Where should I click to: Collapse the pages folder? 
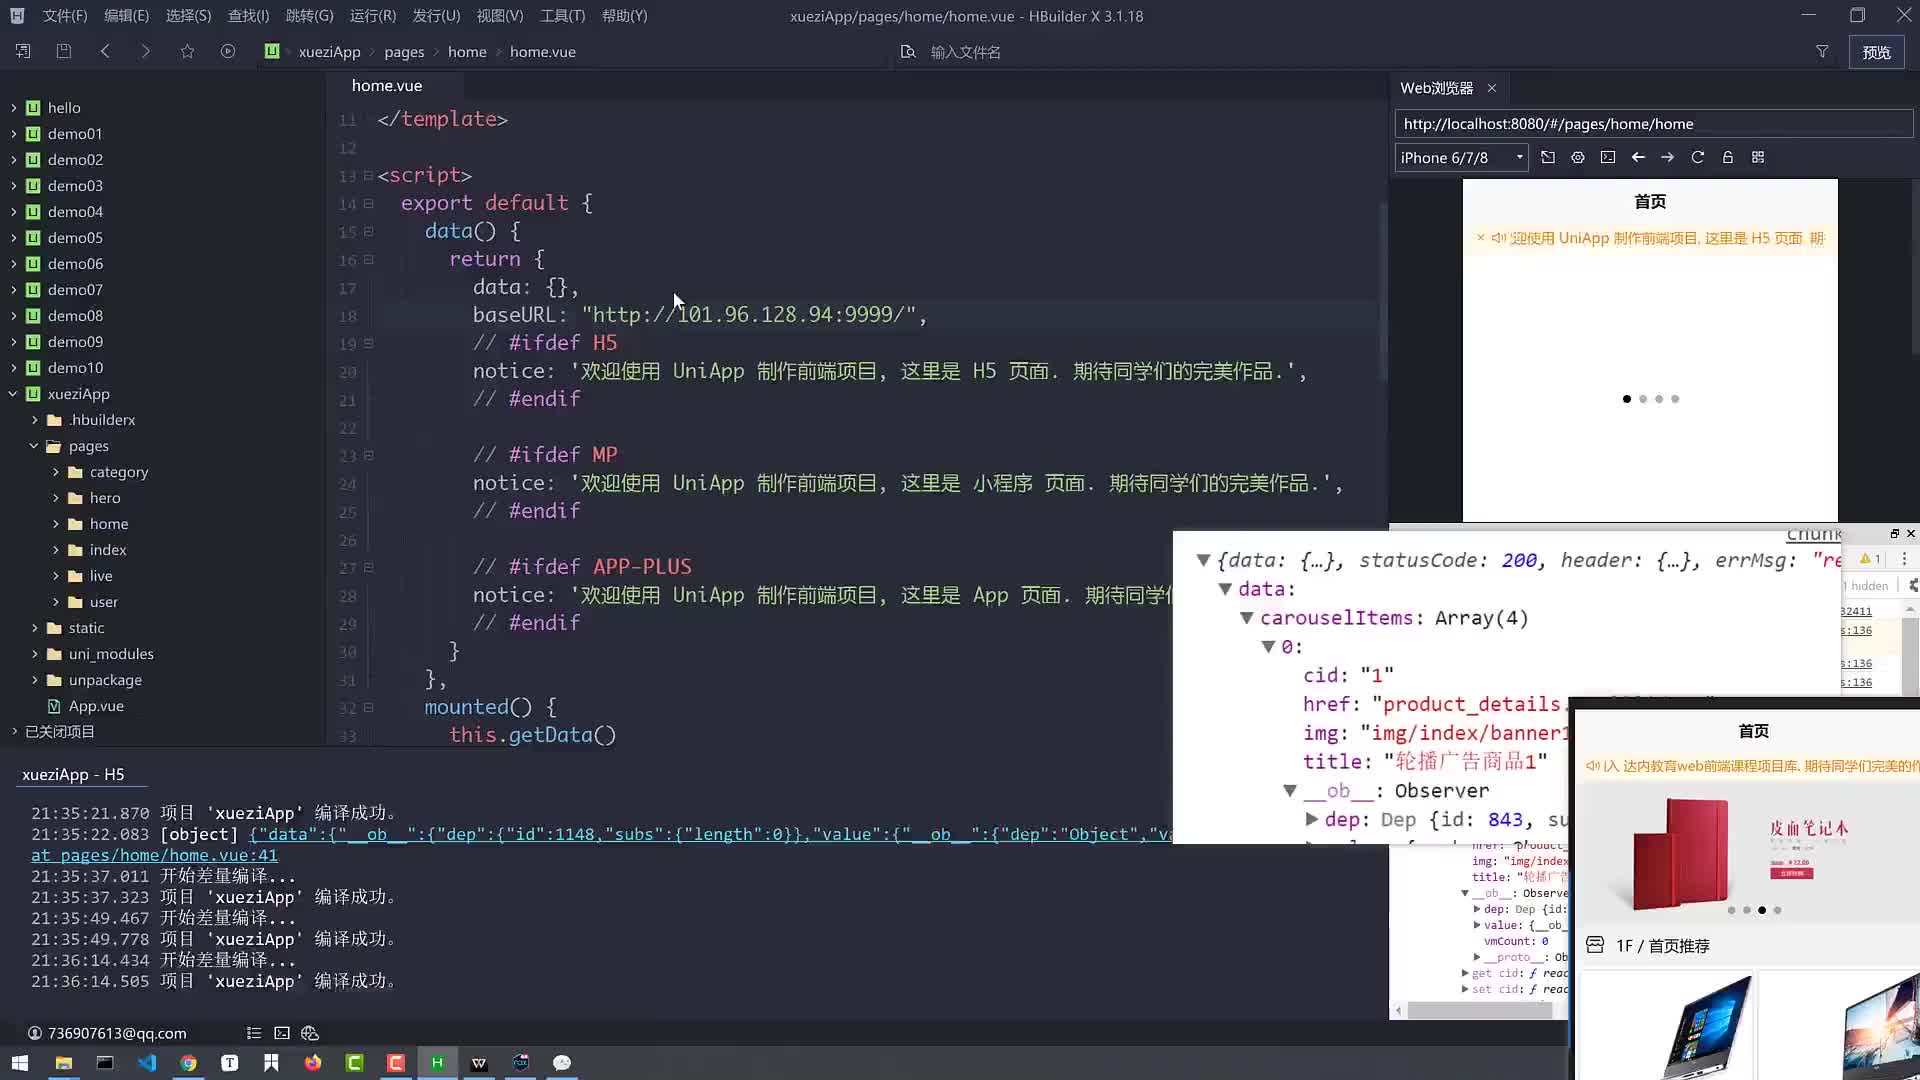(x=34, y=445)
